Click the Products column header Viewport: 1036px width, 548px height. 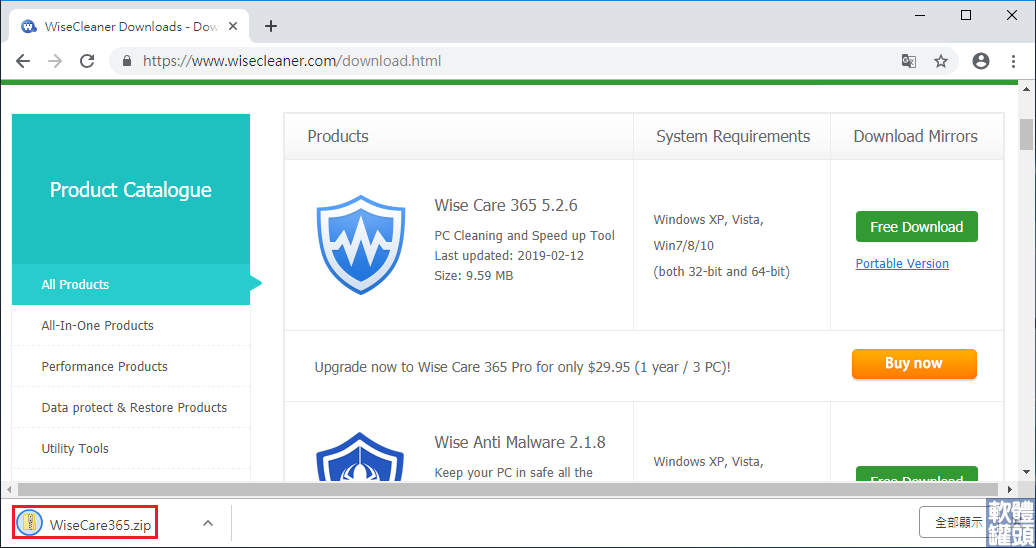pos(338,136)
